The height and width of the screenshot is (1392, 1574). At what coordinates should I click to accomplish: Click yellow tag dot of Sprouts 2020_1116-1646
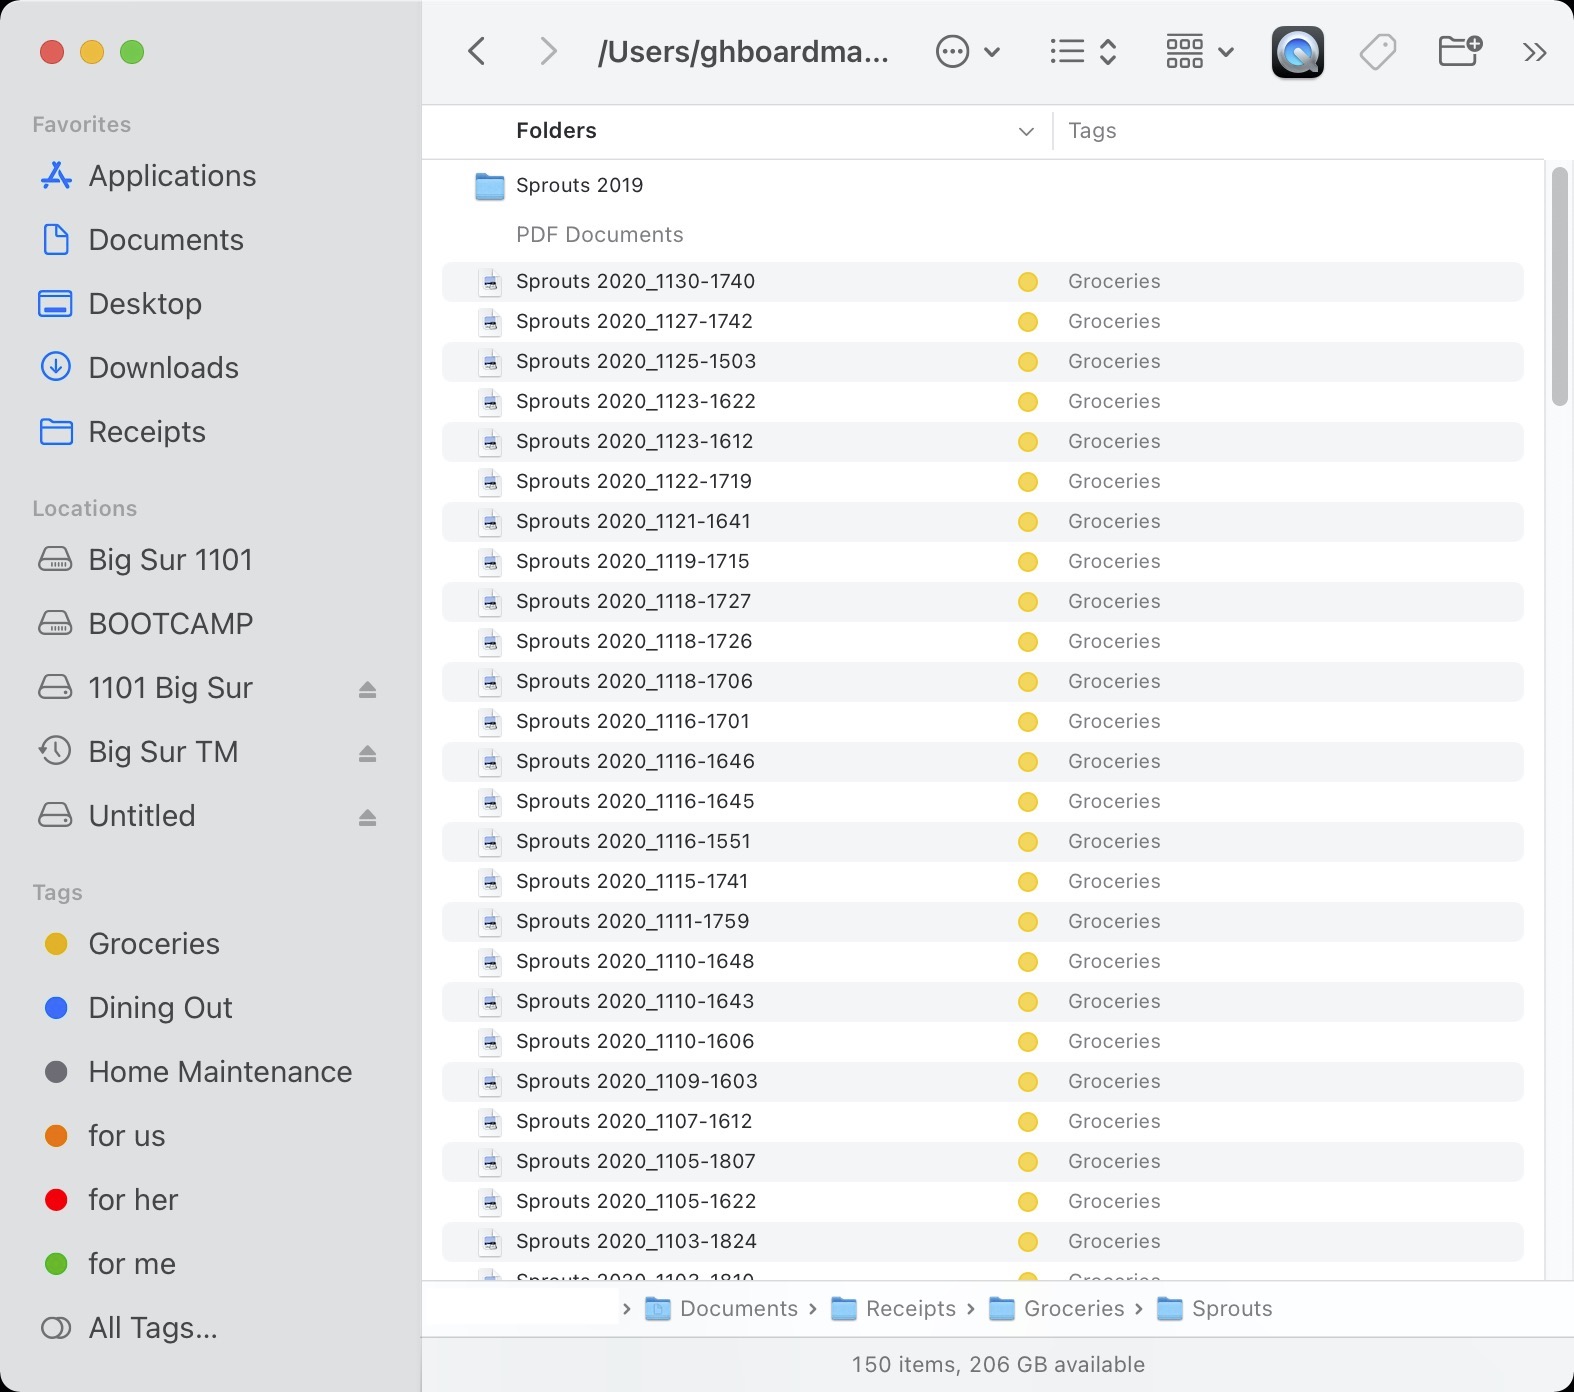[x=1027, y=762]
